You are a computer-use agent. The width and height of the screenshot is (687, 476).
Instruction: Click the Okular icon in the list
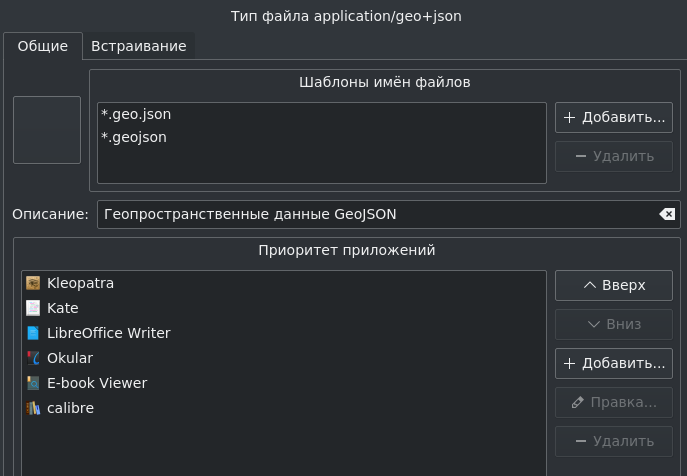click(33, 358)
